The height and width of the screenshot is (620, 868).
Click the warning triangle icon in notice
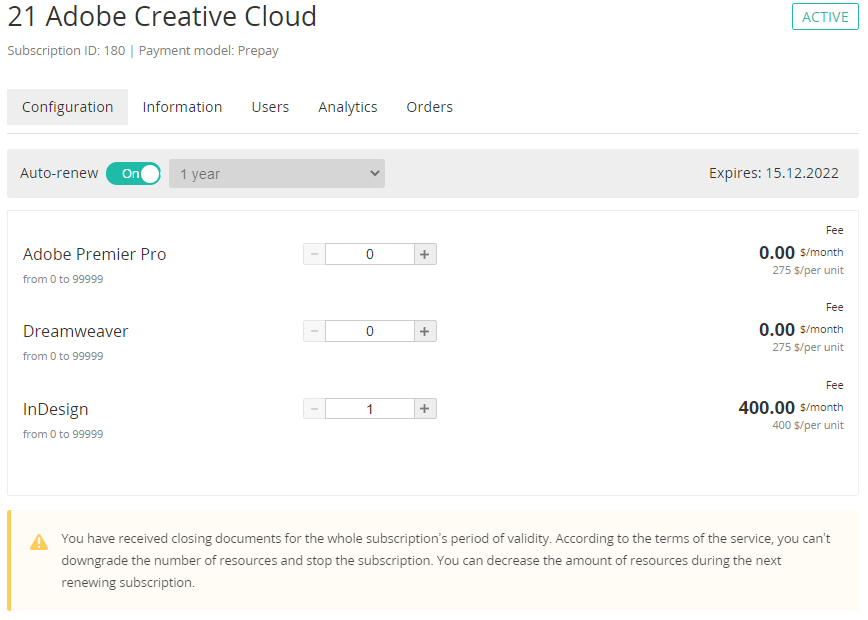[x=39, y=542]
